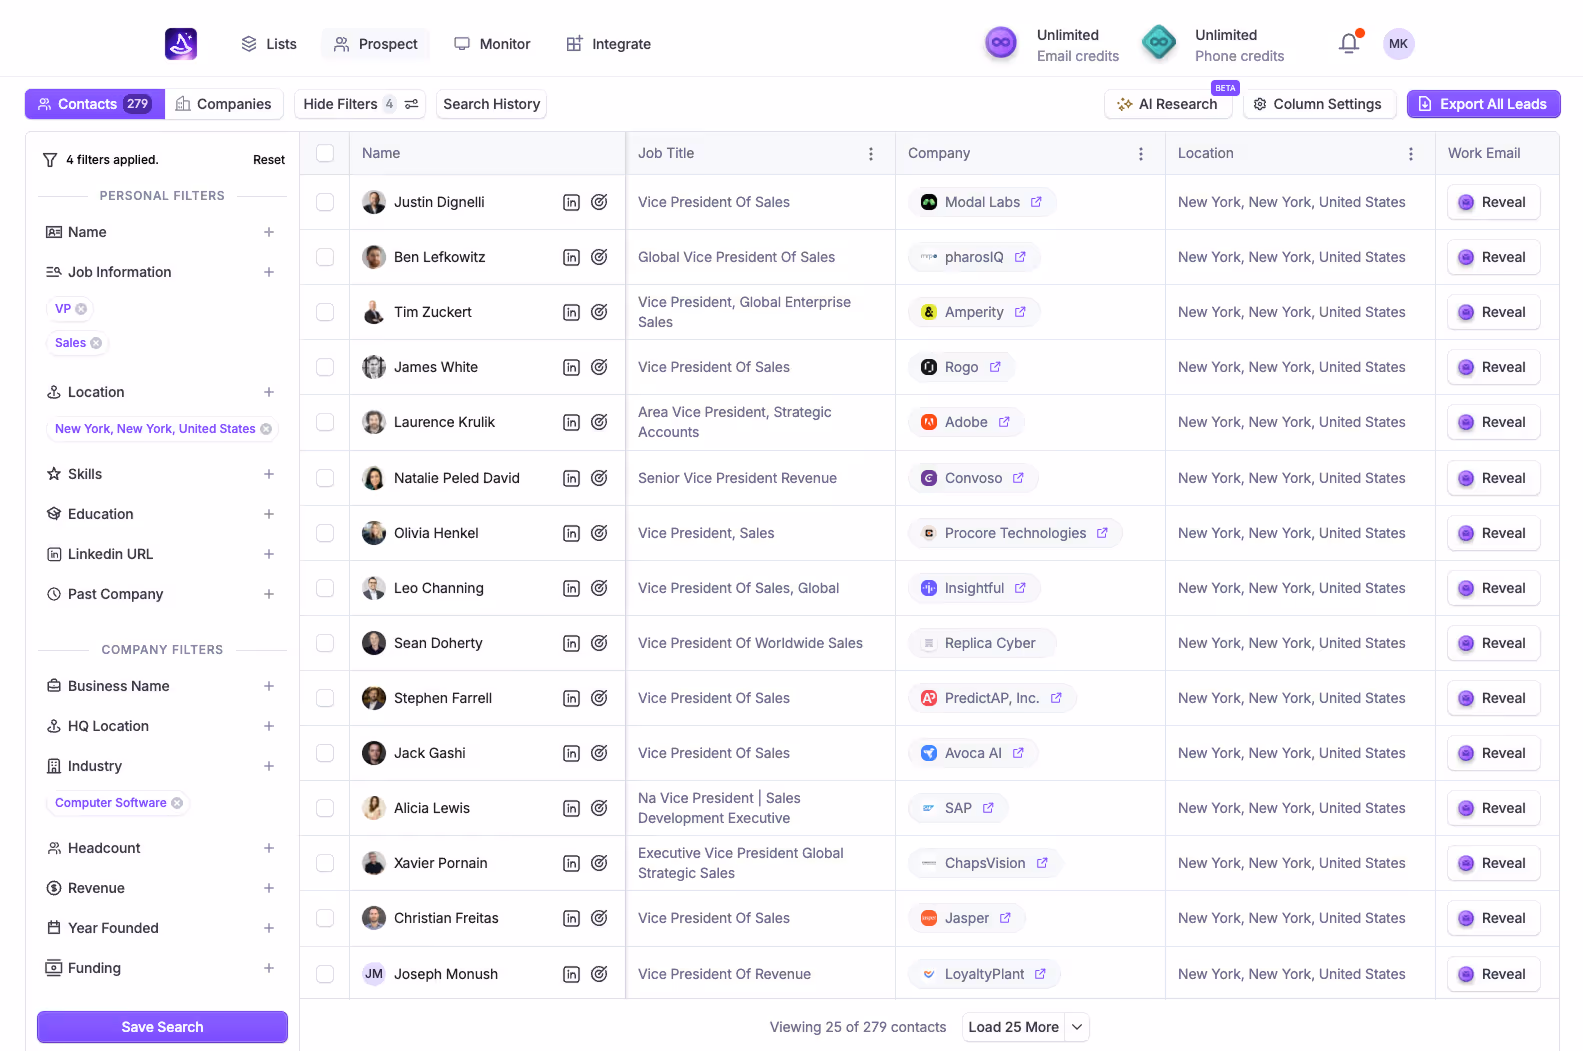1583x1051 pixels.
Task: Open pharosIQ external link icon
Action: (x=1020, y=257)
